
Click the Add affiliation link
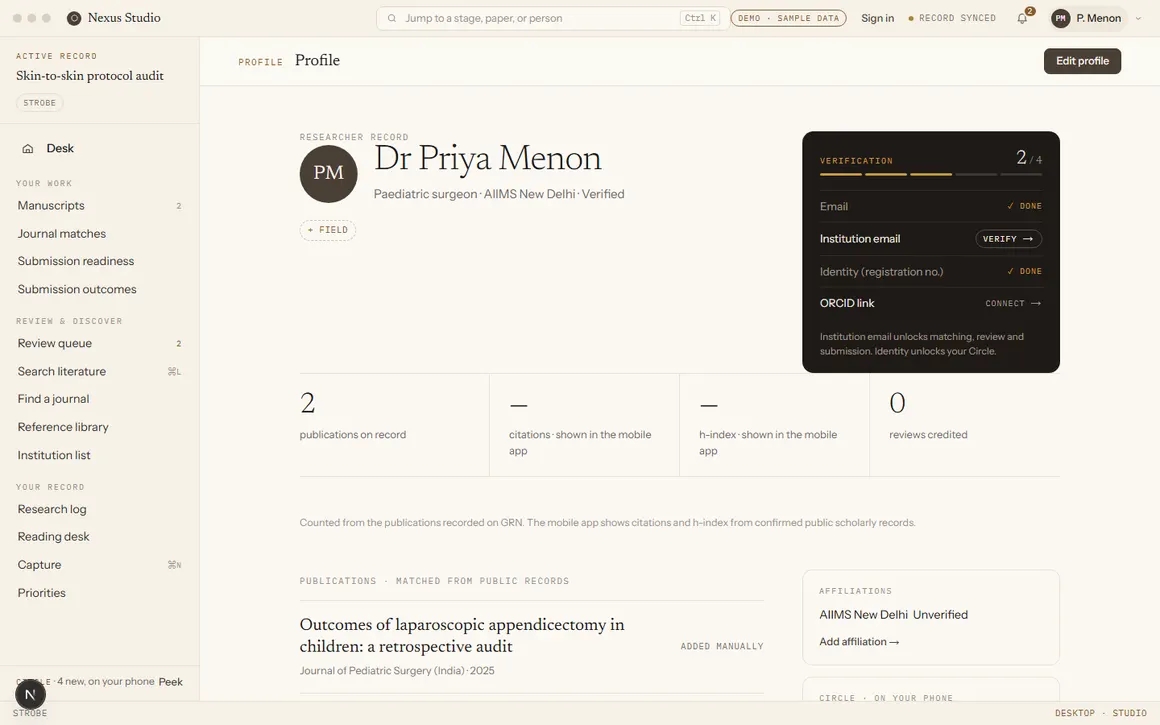pyautogui.click(x=859, y=642)
